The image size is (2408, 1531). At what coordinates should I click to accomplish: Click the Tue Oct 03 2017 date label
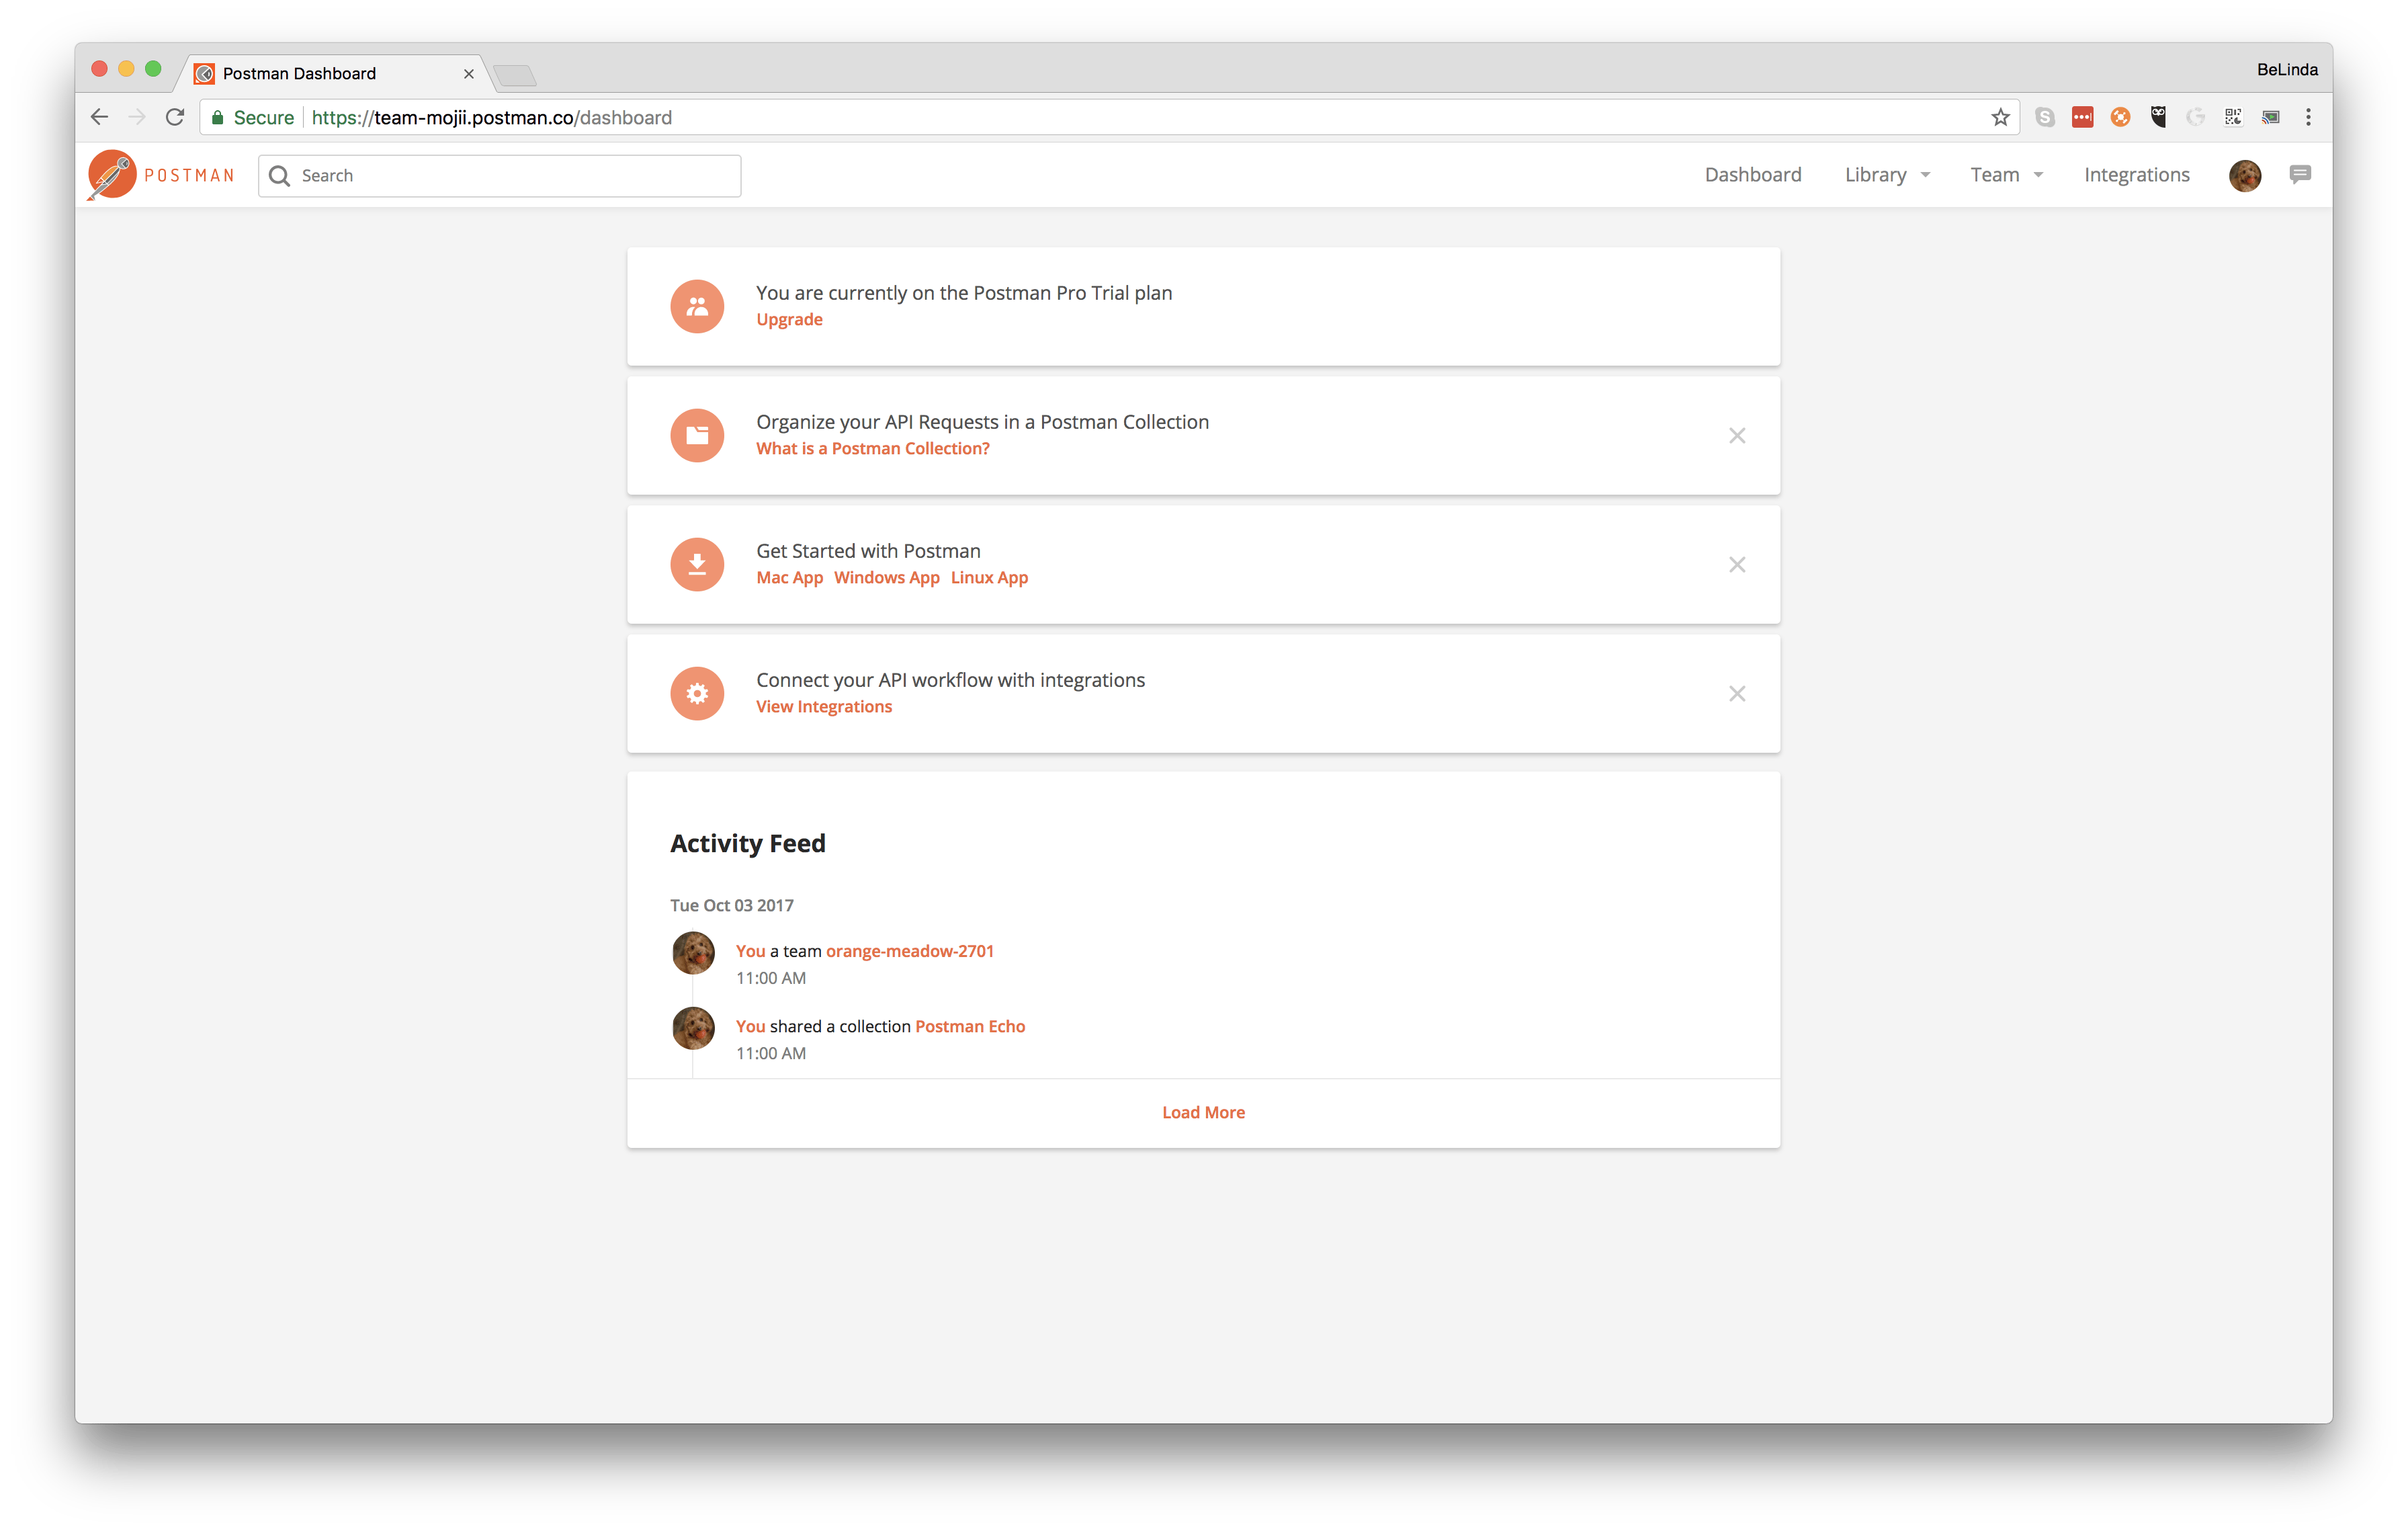click(x=731, y=905)
